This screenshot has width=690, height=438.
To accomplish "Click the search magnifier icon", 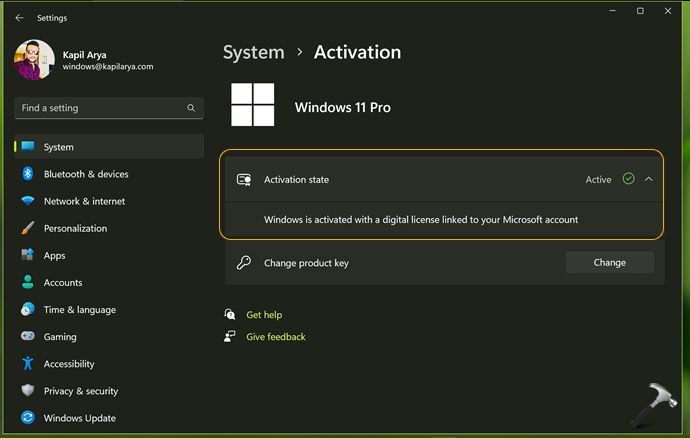I will click(x=191, y=108).
